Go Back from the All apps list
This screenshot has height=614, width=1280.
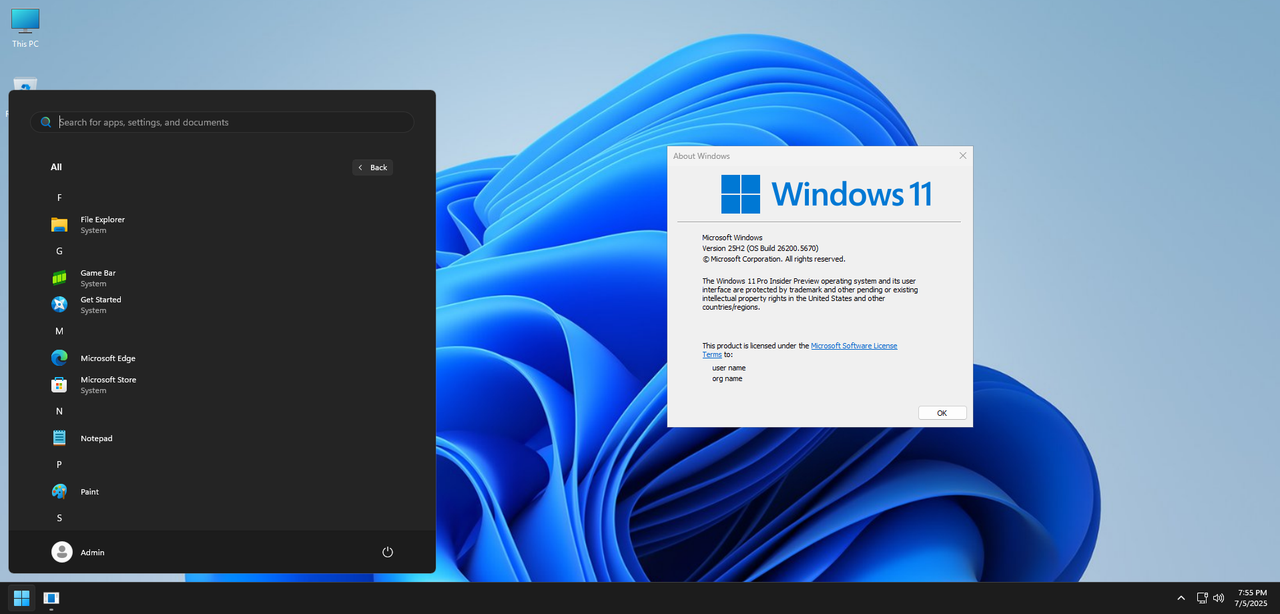[x=373, y=167]
